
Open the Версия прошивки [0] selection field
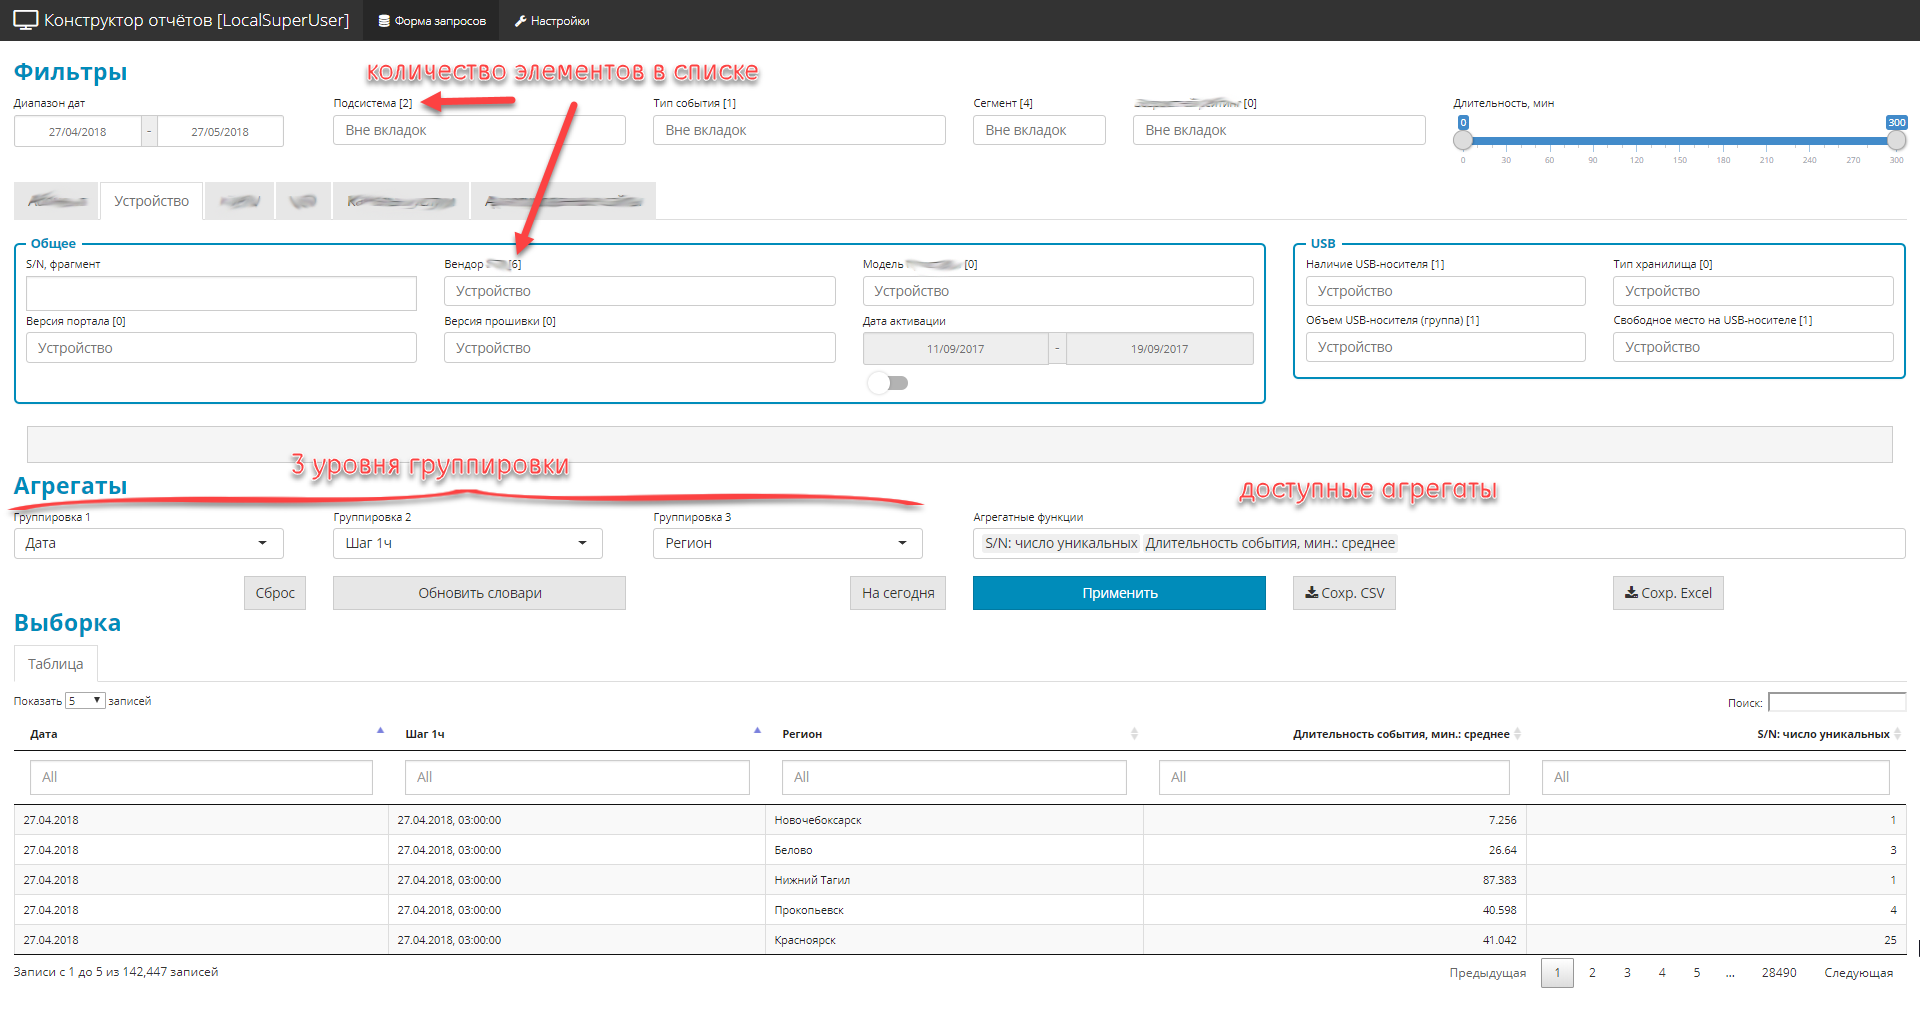pos(640,348)
